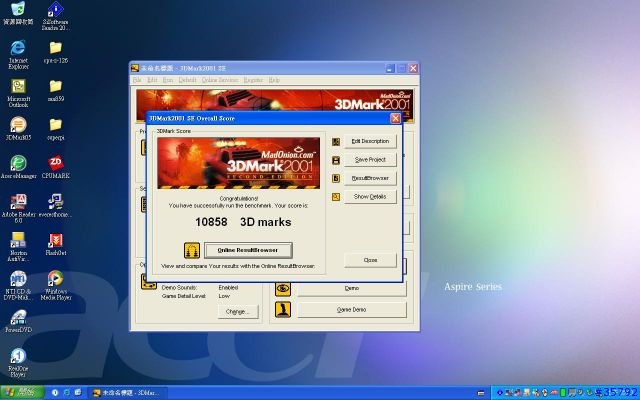Screen dimensions: 640x400
Task: Select the Windows Media Player desktop icon
Action: (56, 285)
